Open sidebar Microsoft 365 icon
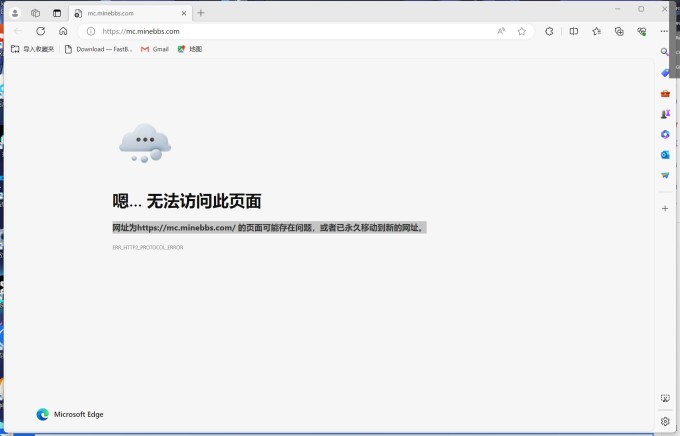This screenshot has height=436, width=680. [665, 134]
